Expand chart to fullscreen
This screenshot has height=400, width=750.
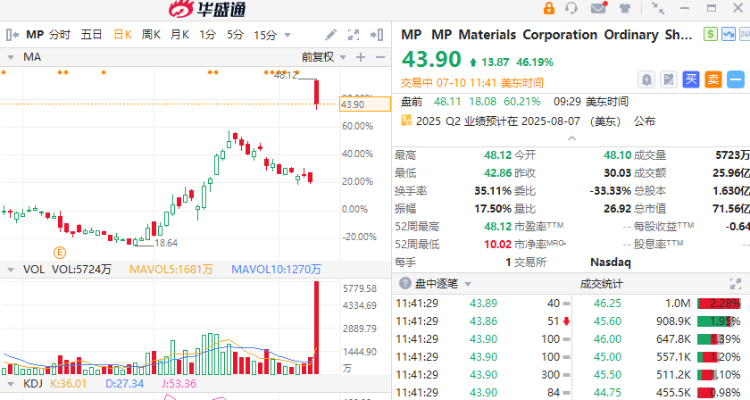[353, 34]
